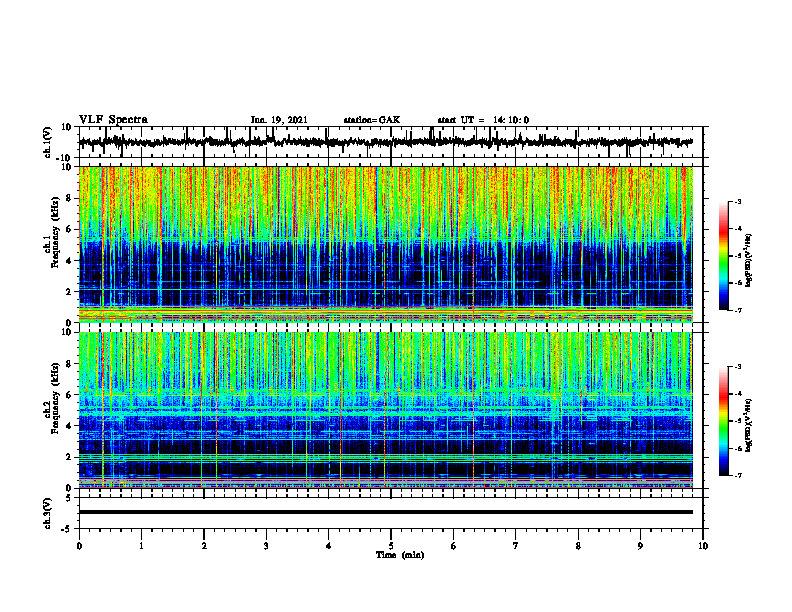Click inside the ch.2 spectrogram panel
This screenshot has height=612, width=792.
point(385,410)
